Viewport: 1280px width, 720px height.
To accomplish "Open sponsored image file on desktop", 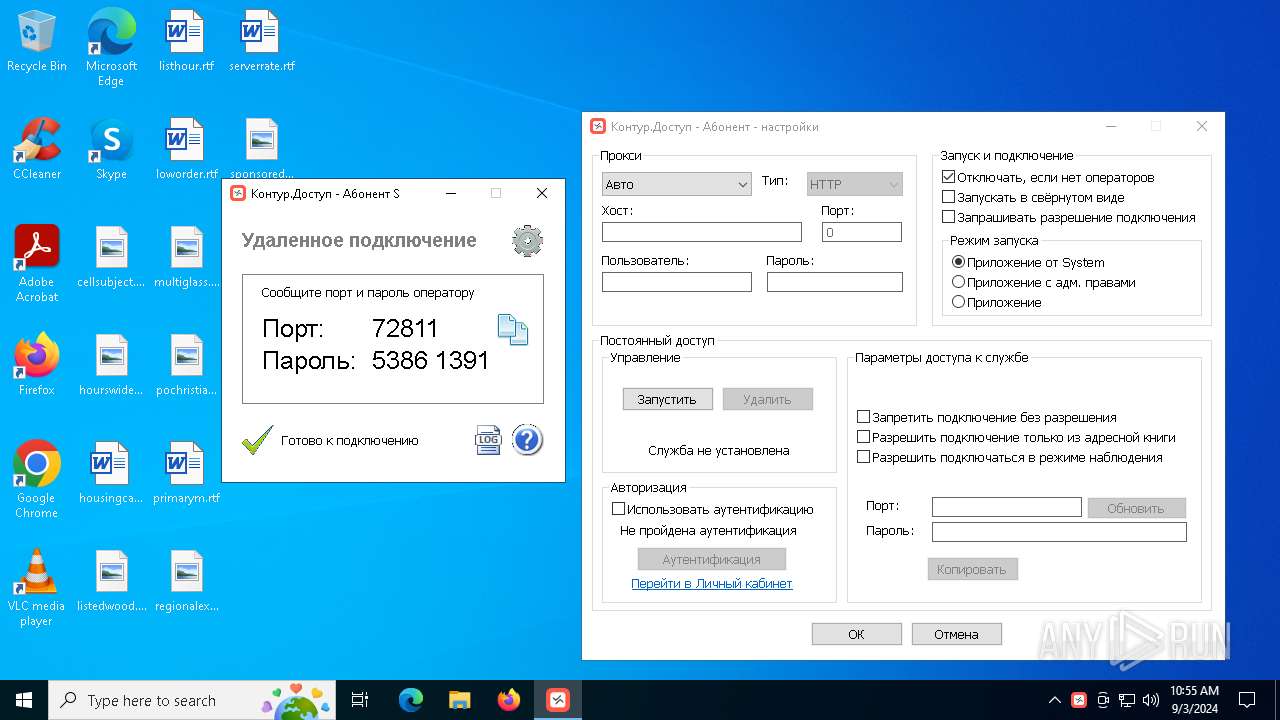I will point(262,149).
